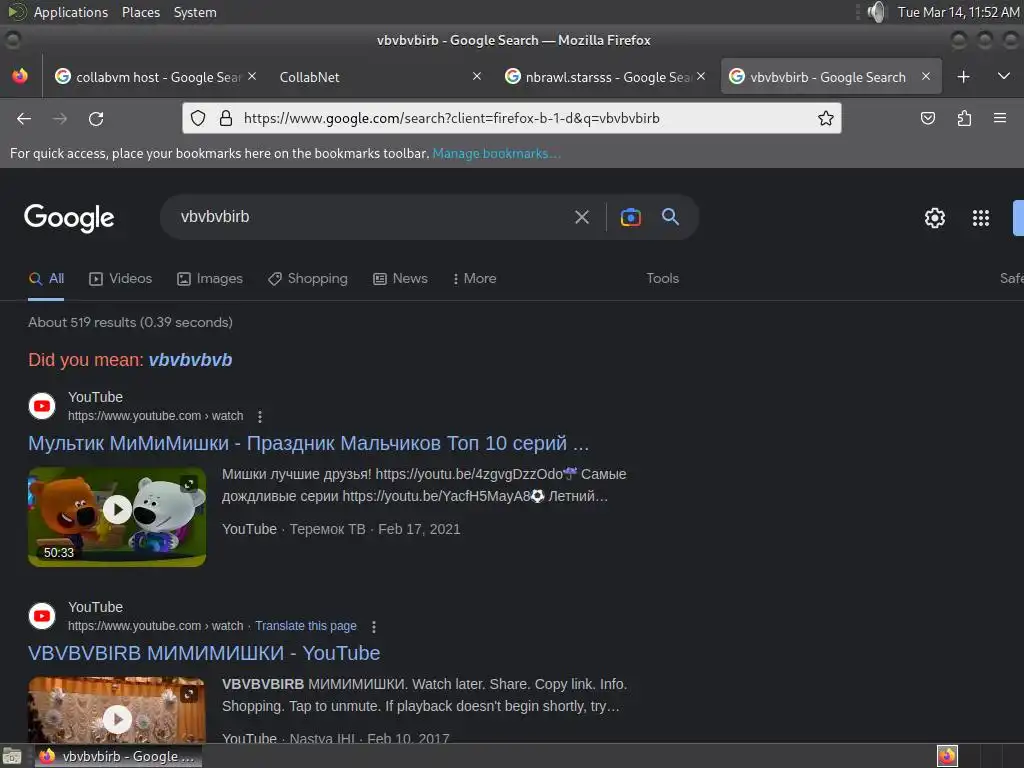The image size is (1024, 768).
Task: Open Firefox hamburger application menu
Action: (x=1000, y=118)
